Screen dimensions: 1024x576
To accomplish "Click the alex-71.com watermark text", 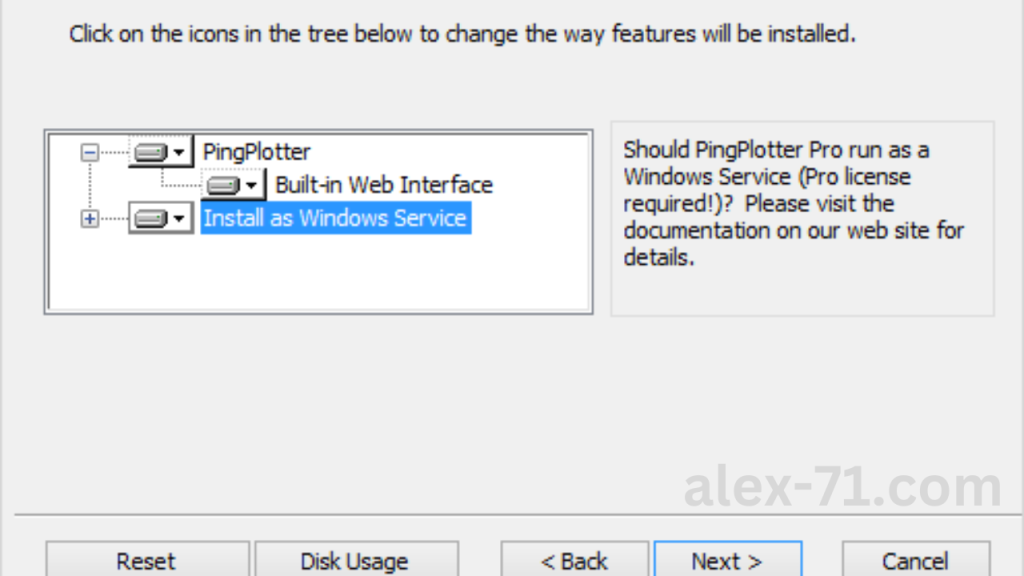I will pos(842,487).
